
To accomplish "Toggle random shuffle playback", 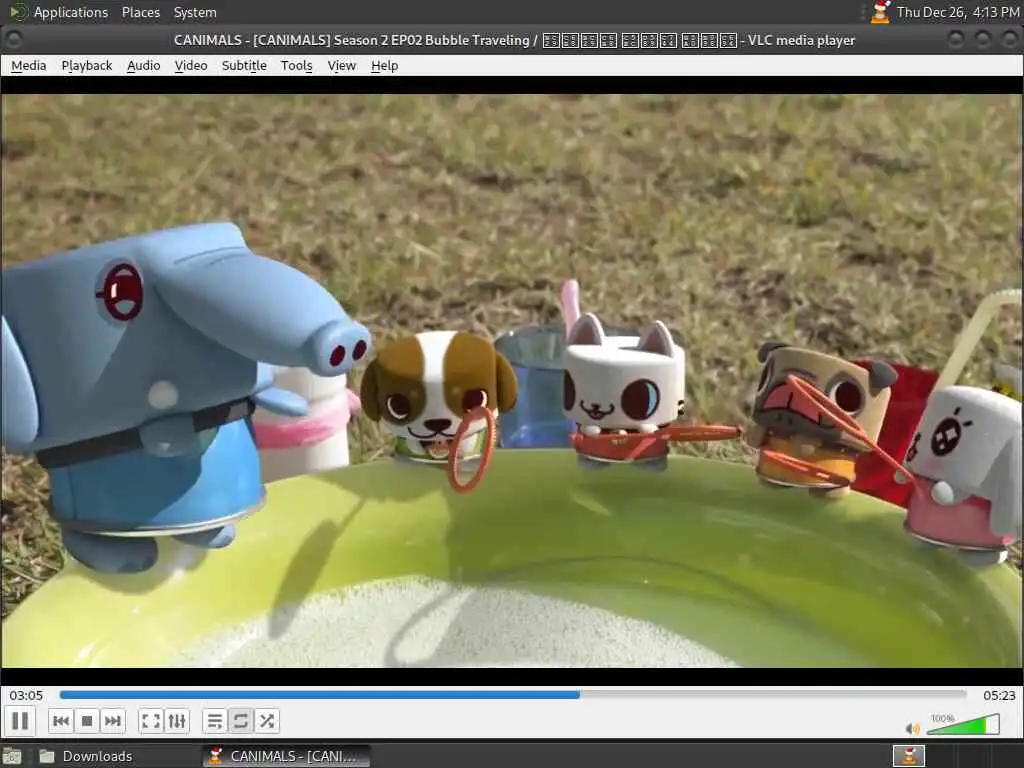I will (266, 721).
